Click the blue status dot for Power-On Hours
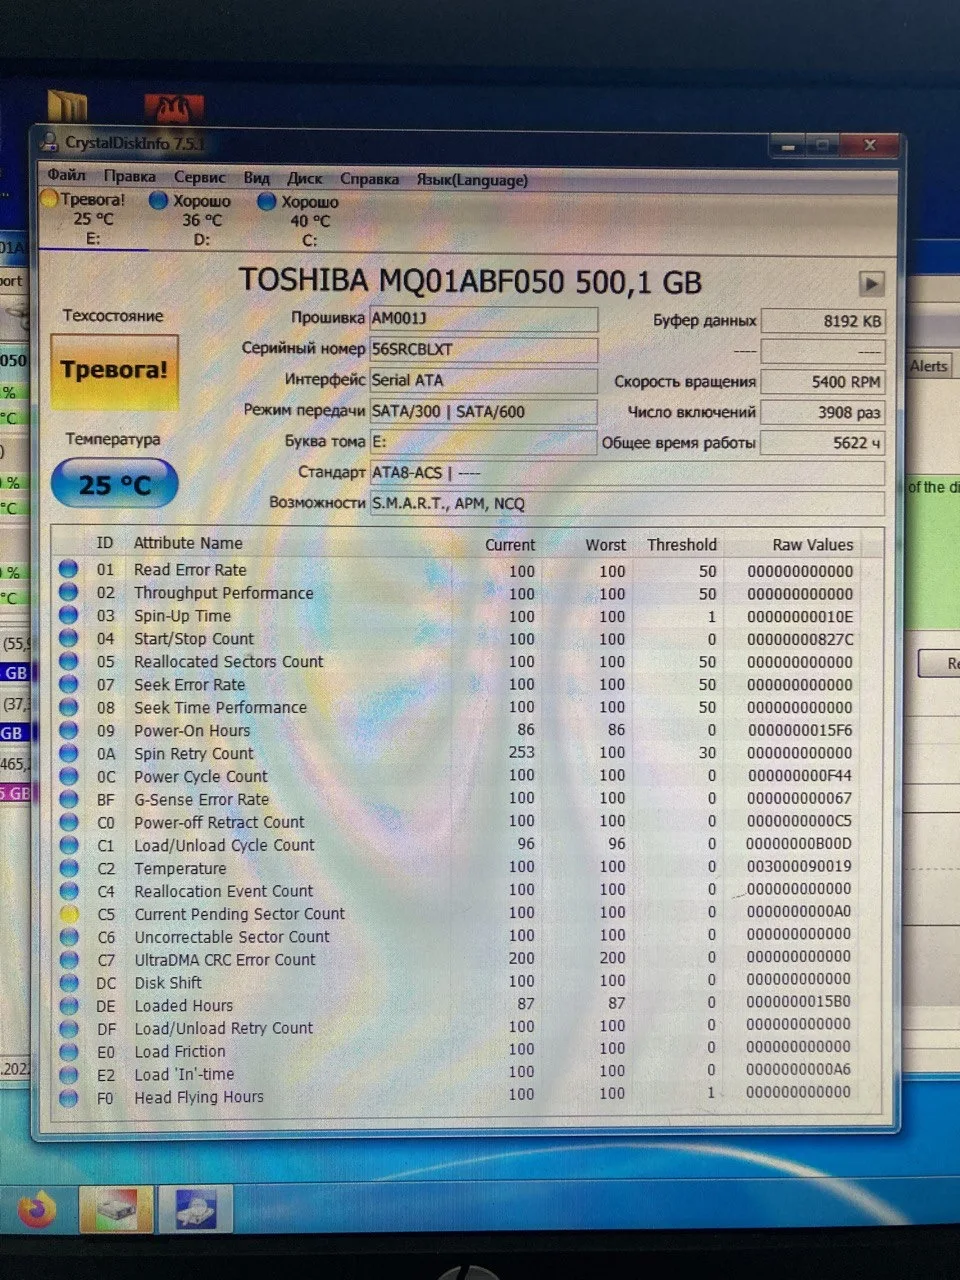 69,729
